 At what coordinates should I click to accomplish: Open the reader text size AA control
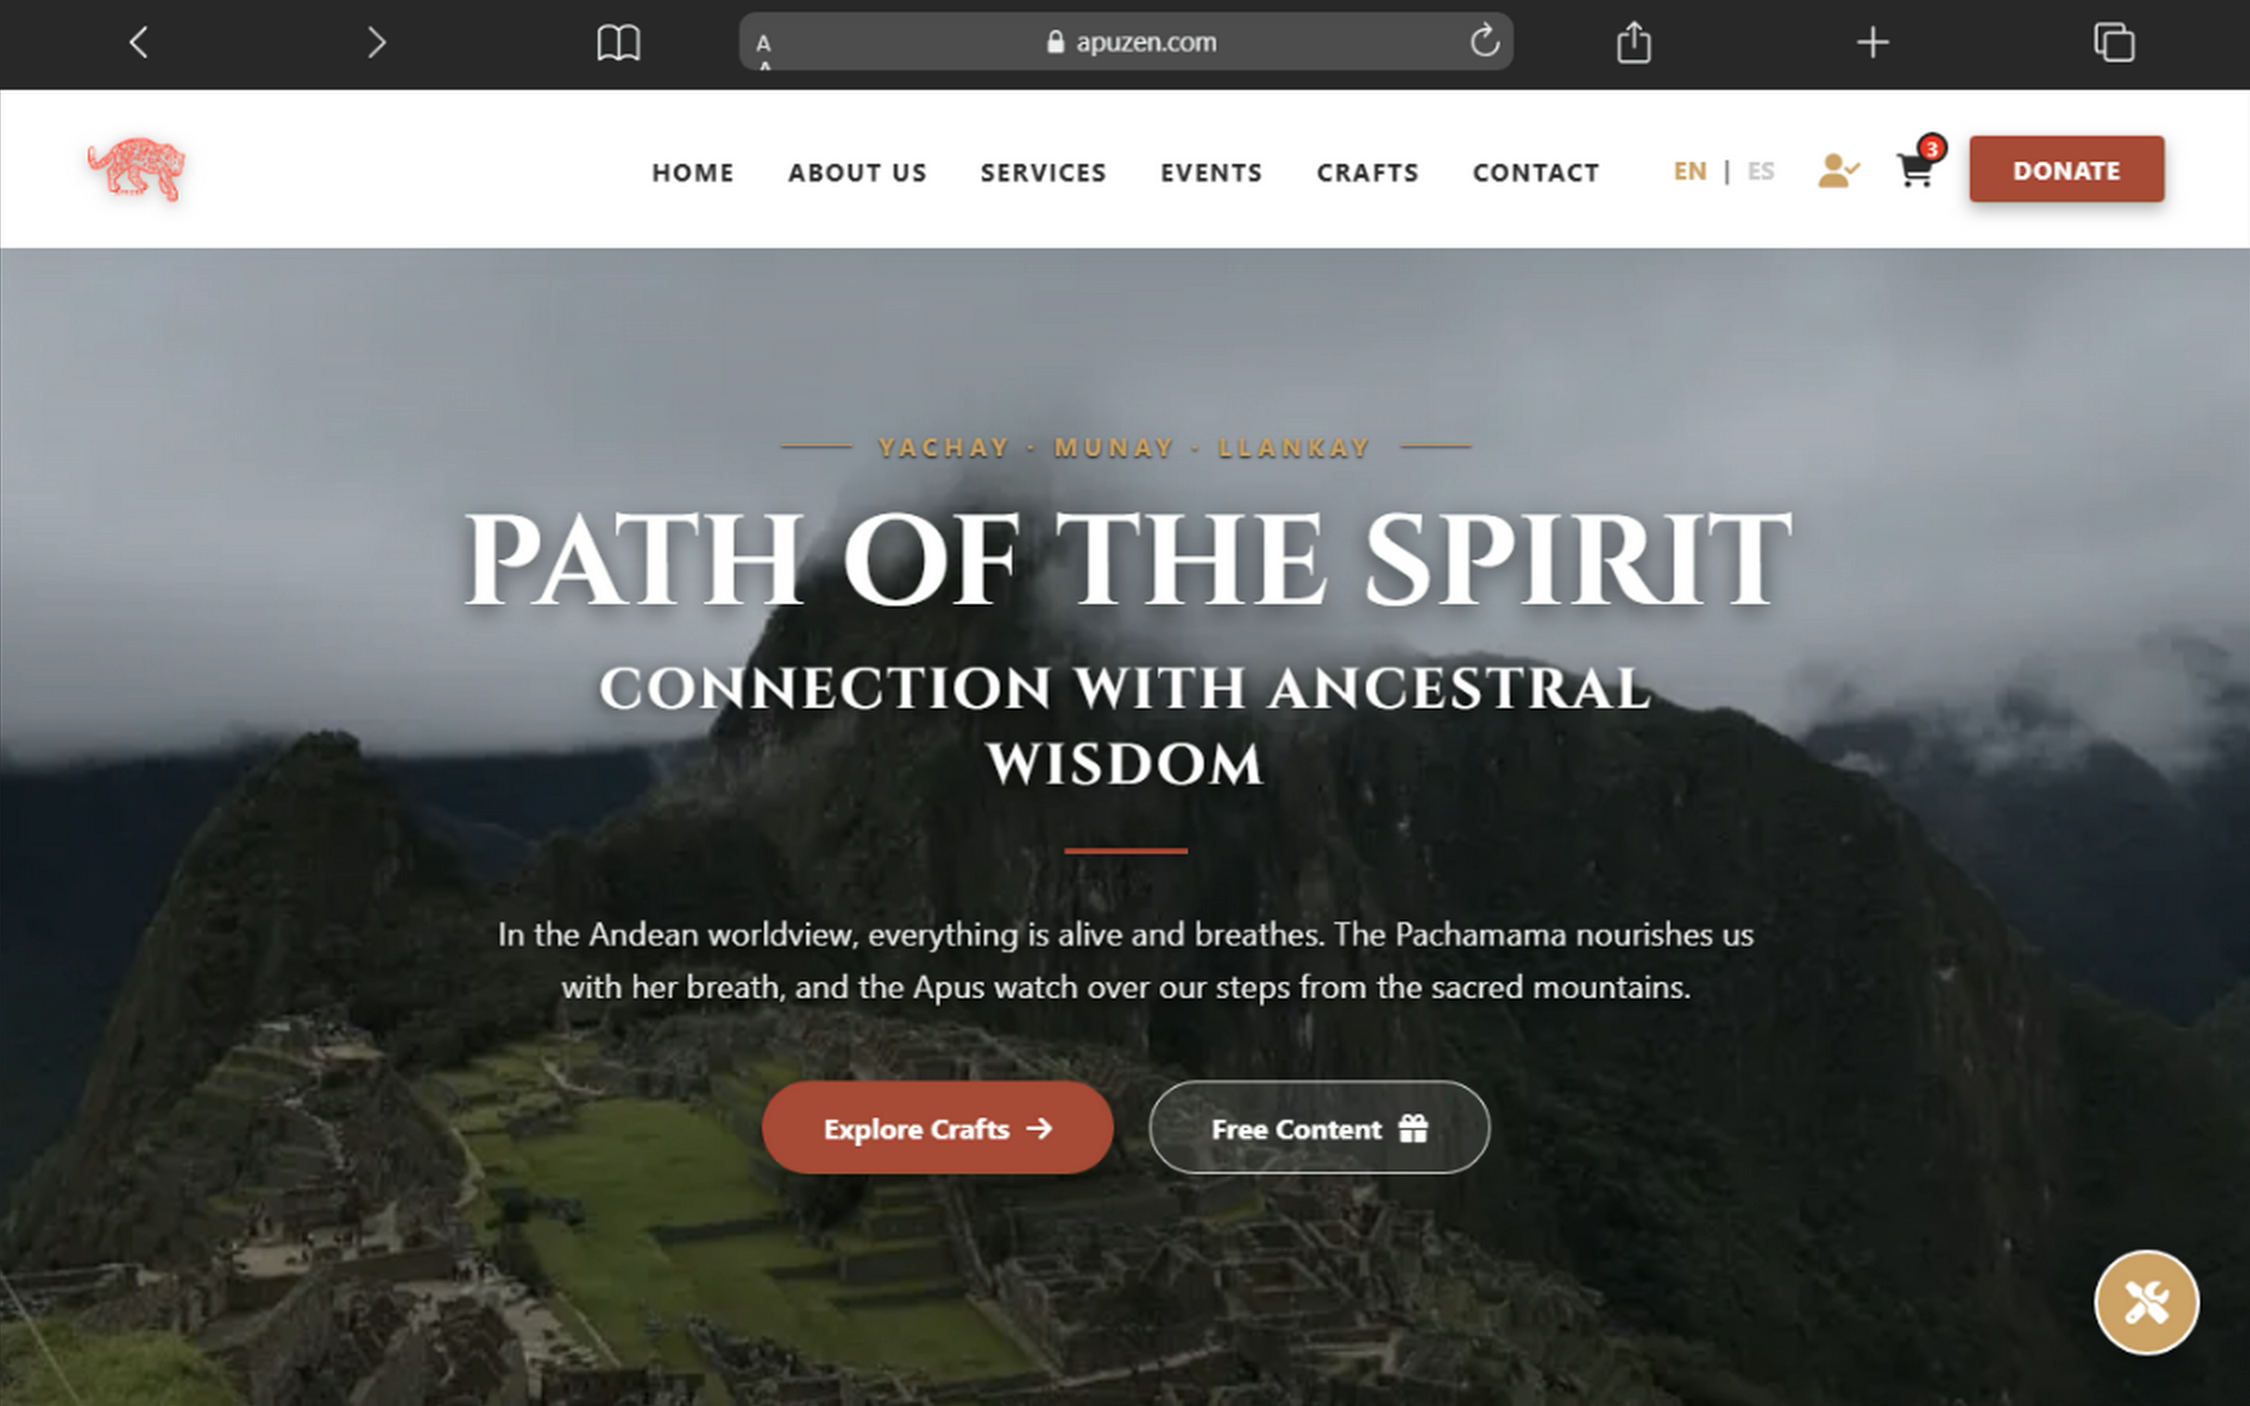point(764,48)
